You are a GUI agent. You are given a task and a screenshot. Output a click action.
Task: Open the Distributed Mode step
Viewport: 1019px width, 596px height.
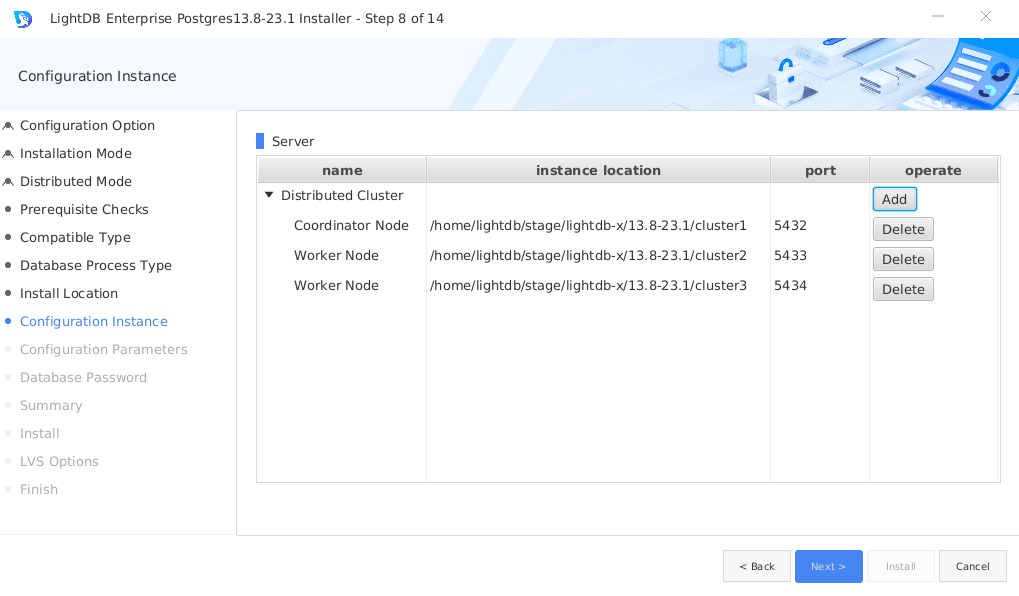(75, 181)
